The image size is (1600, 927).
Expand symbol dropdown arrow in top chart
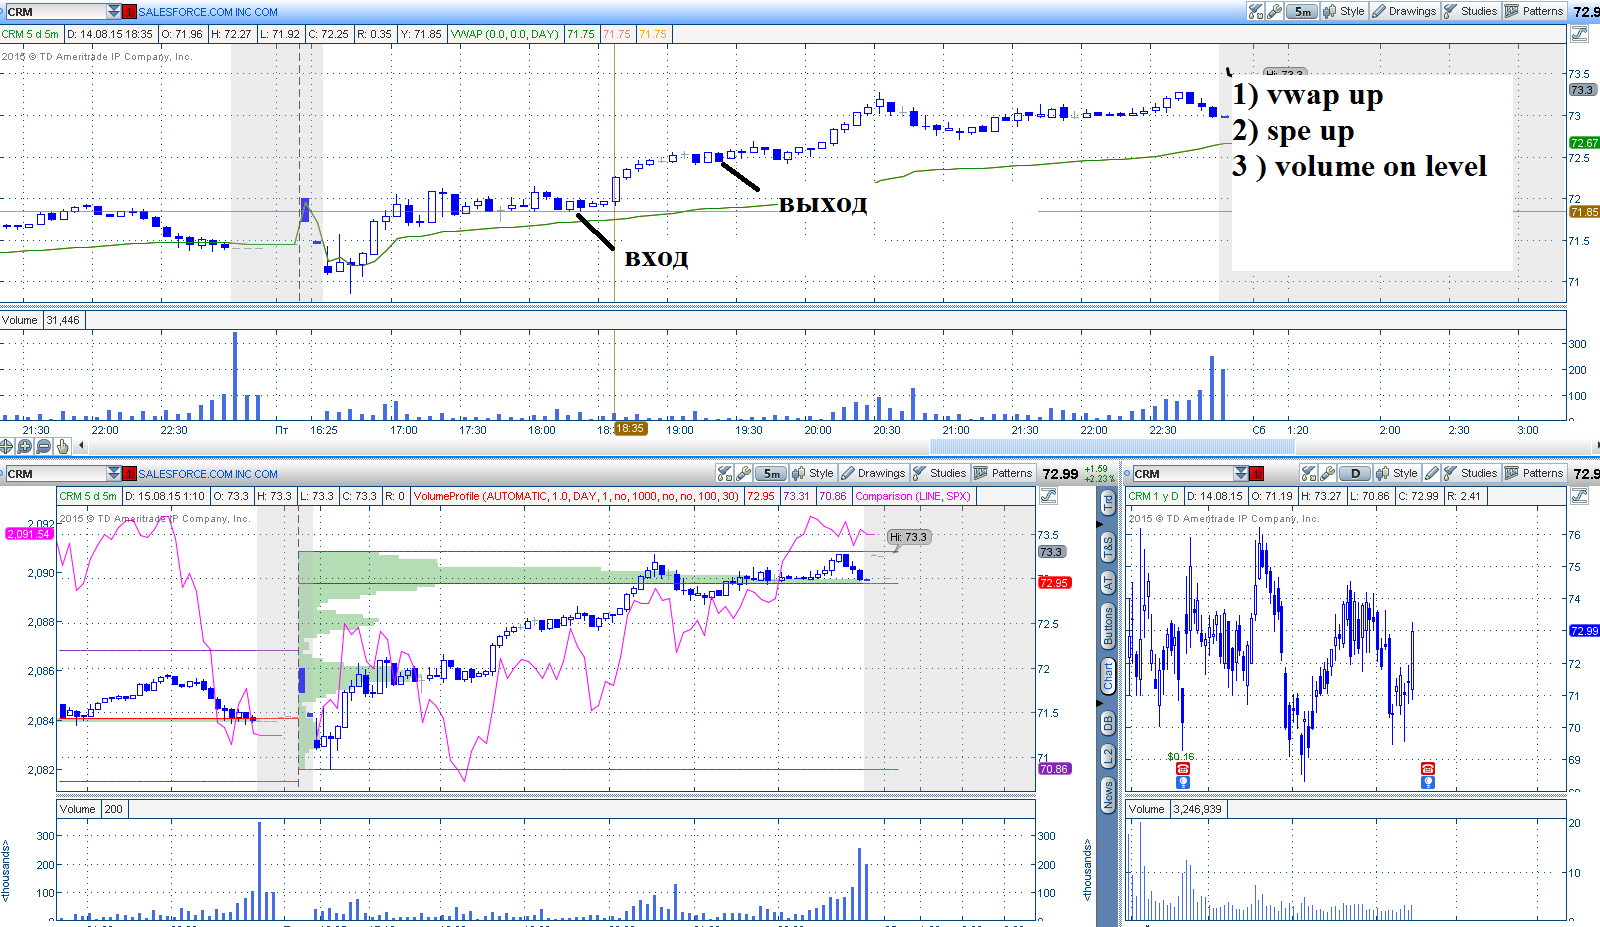(114, 11)
